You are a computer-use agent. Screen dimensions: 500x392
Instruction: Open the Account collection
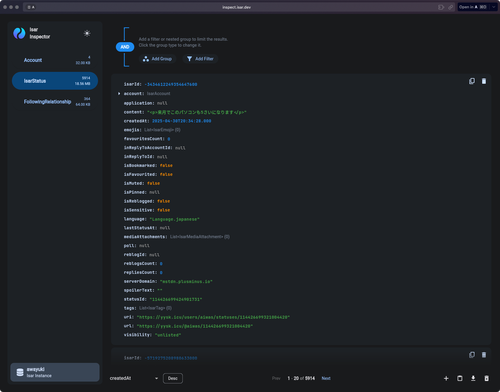pyautogui.click(x=55, y=60)
